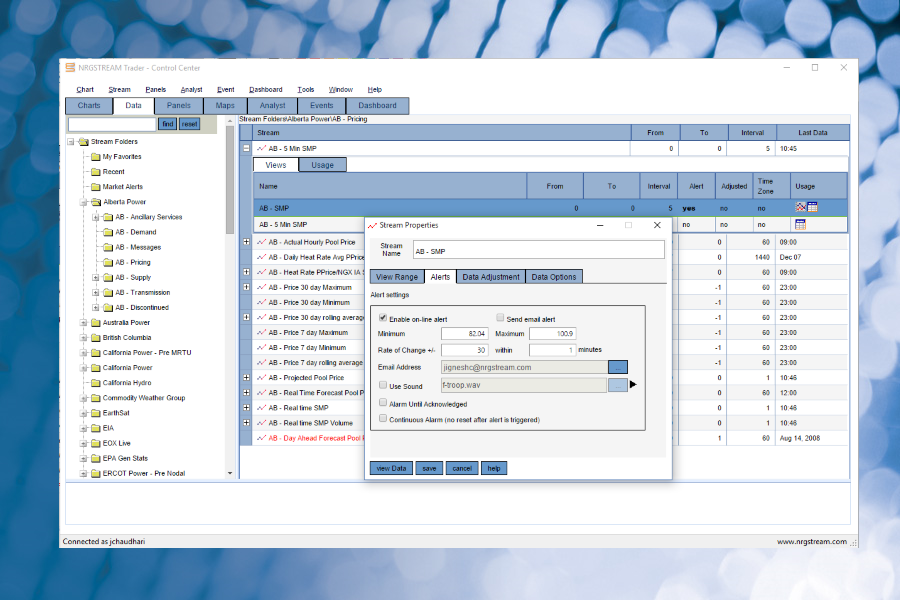Collapse the Stream Folders root node

[71, 141]
